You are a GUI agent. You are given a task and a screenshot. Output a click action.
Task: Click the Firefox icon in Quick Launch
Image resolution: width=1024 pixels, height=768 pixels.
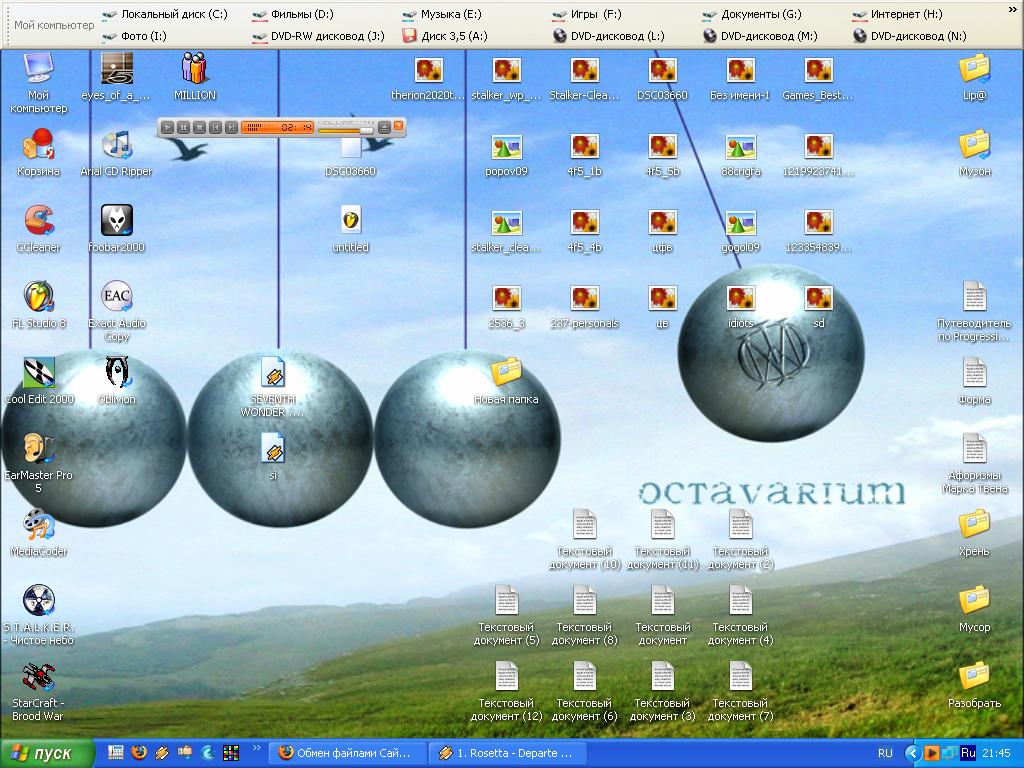coord(139,753)
